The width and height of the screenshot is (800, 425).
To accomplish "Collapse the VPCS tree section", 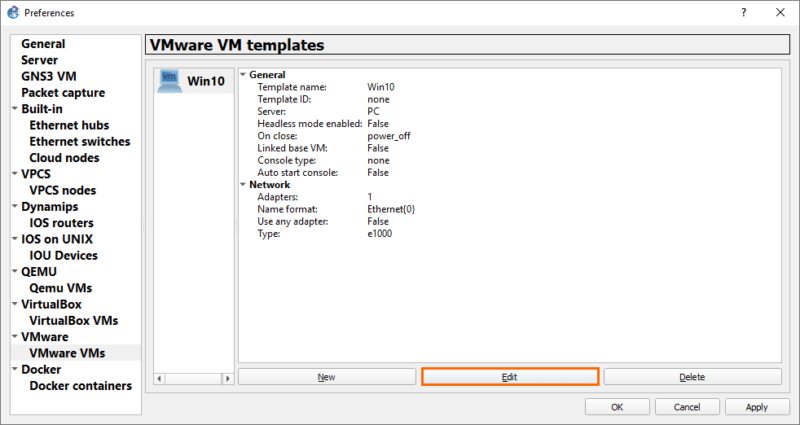I will tap(15, 174).
